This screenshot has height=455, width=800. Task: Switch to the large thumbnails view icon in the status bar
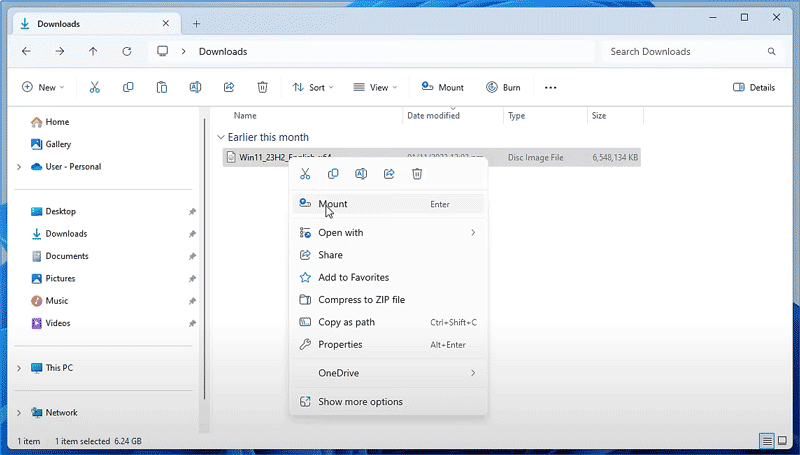pos(782,441)
